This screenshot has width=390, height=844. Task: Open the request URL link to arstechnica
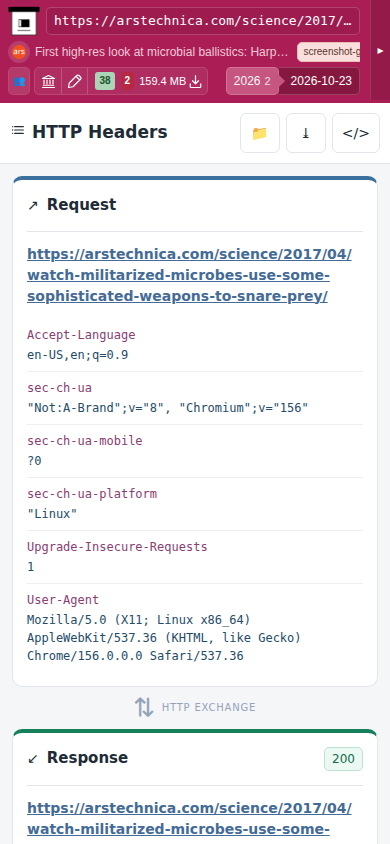pyautogui.click(x=189, y=275)
